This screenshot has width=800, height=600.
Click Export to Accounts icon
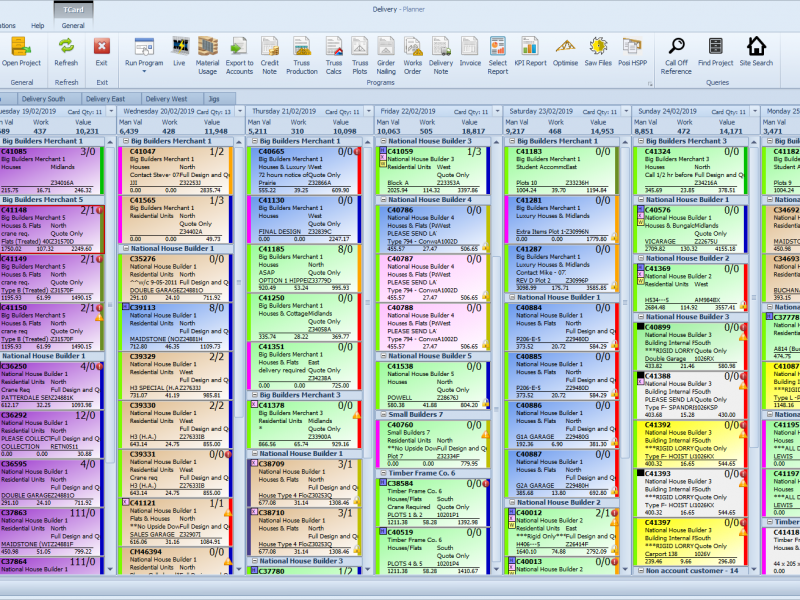pyautogui.click(x=239, y=46)
